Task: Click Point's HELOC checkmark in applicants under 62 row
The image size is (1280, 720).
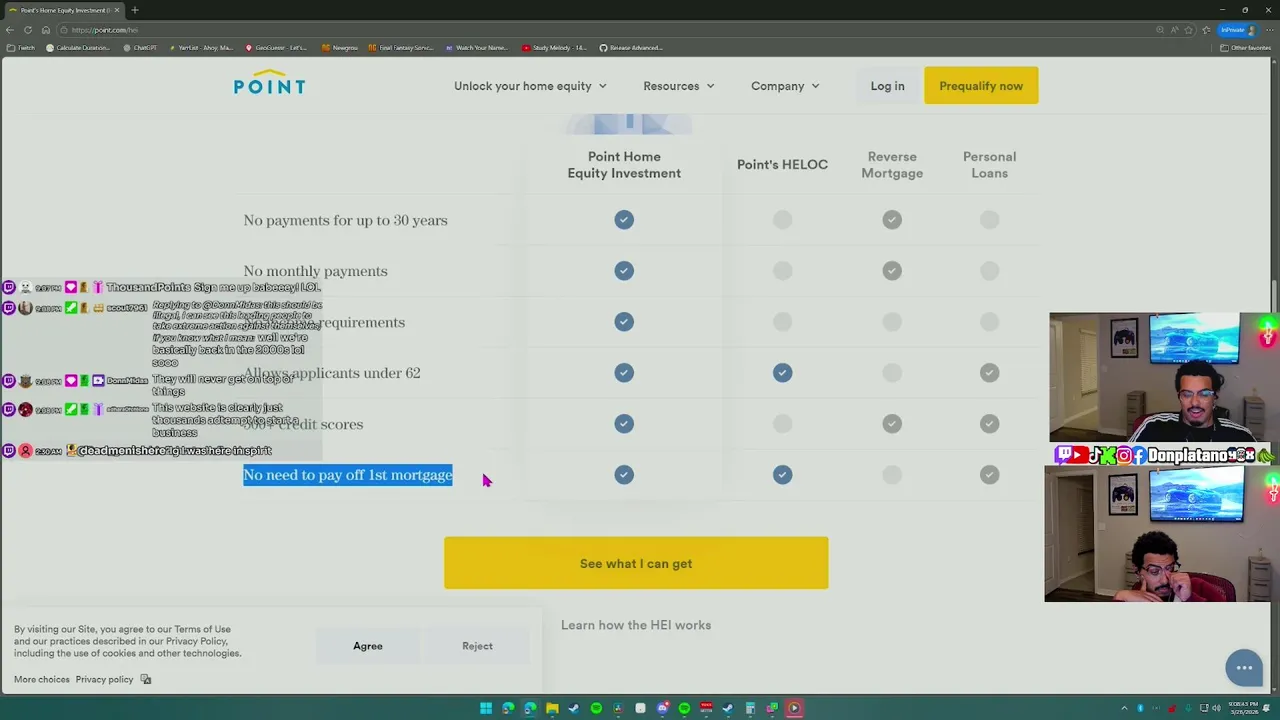Action: (782, 373)
